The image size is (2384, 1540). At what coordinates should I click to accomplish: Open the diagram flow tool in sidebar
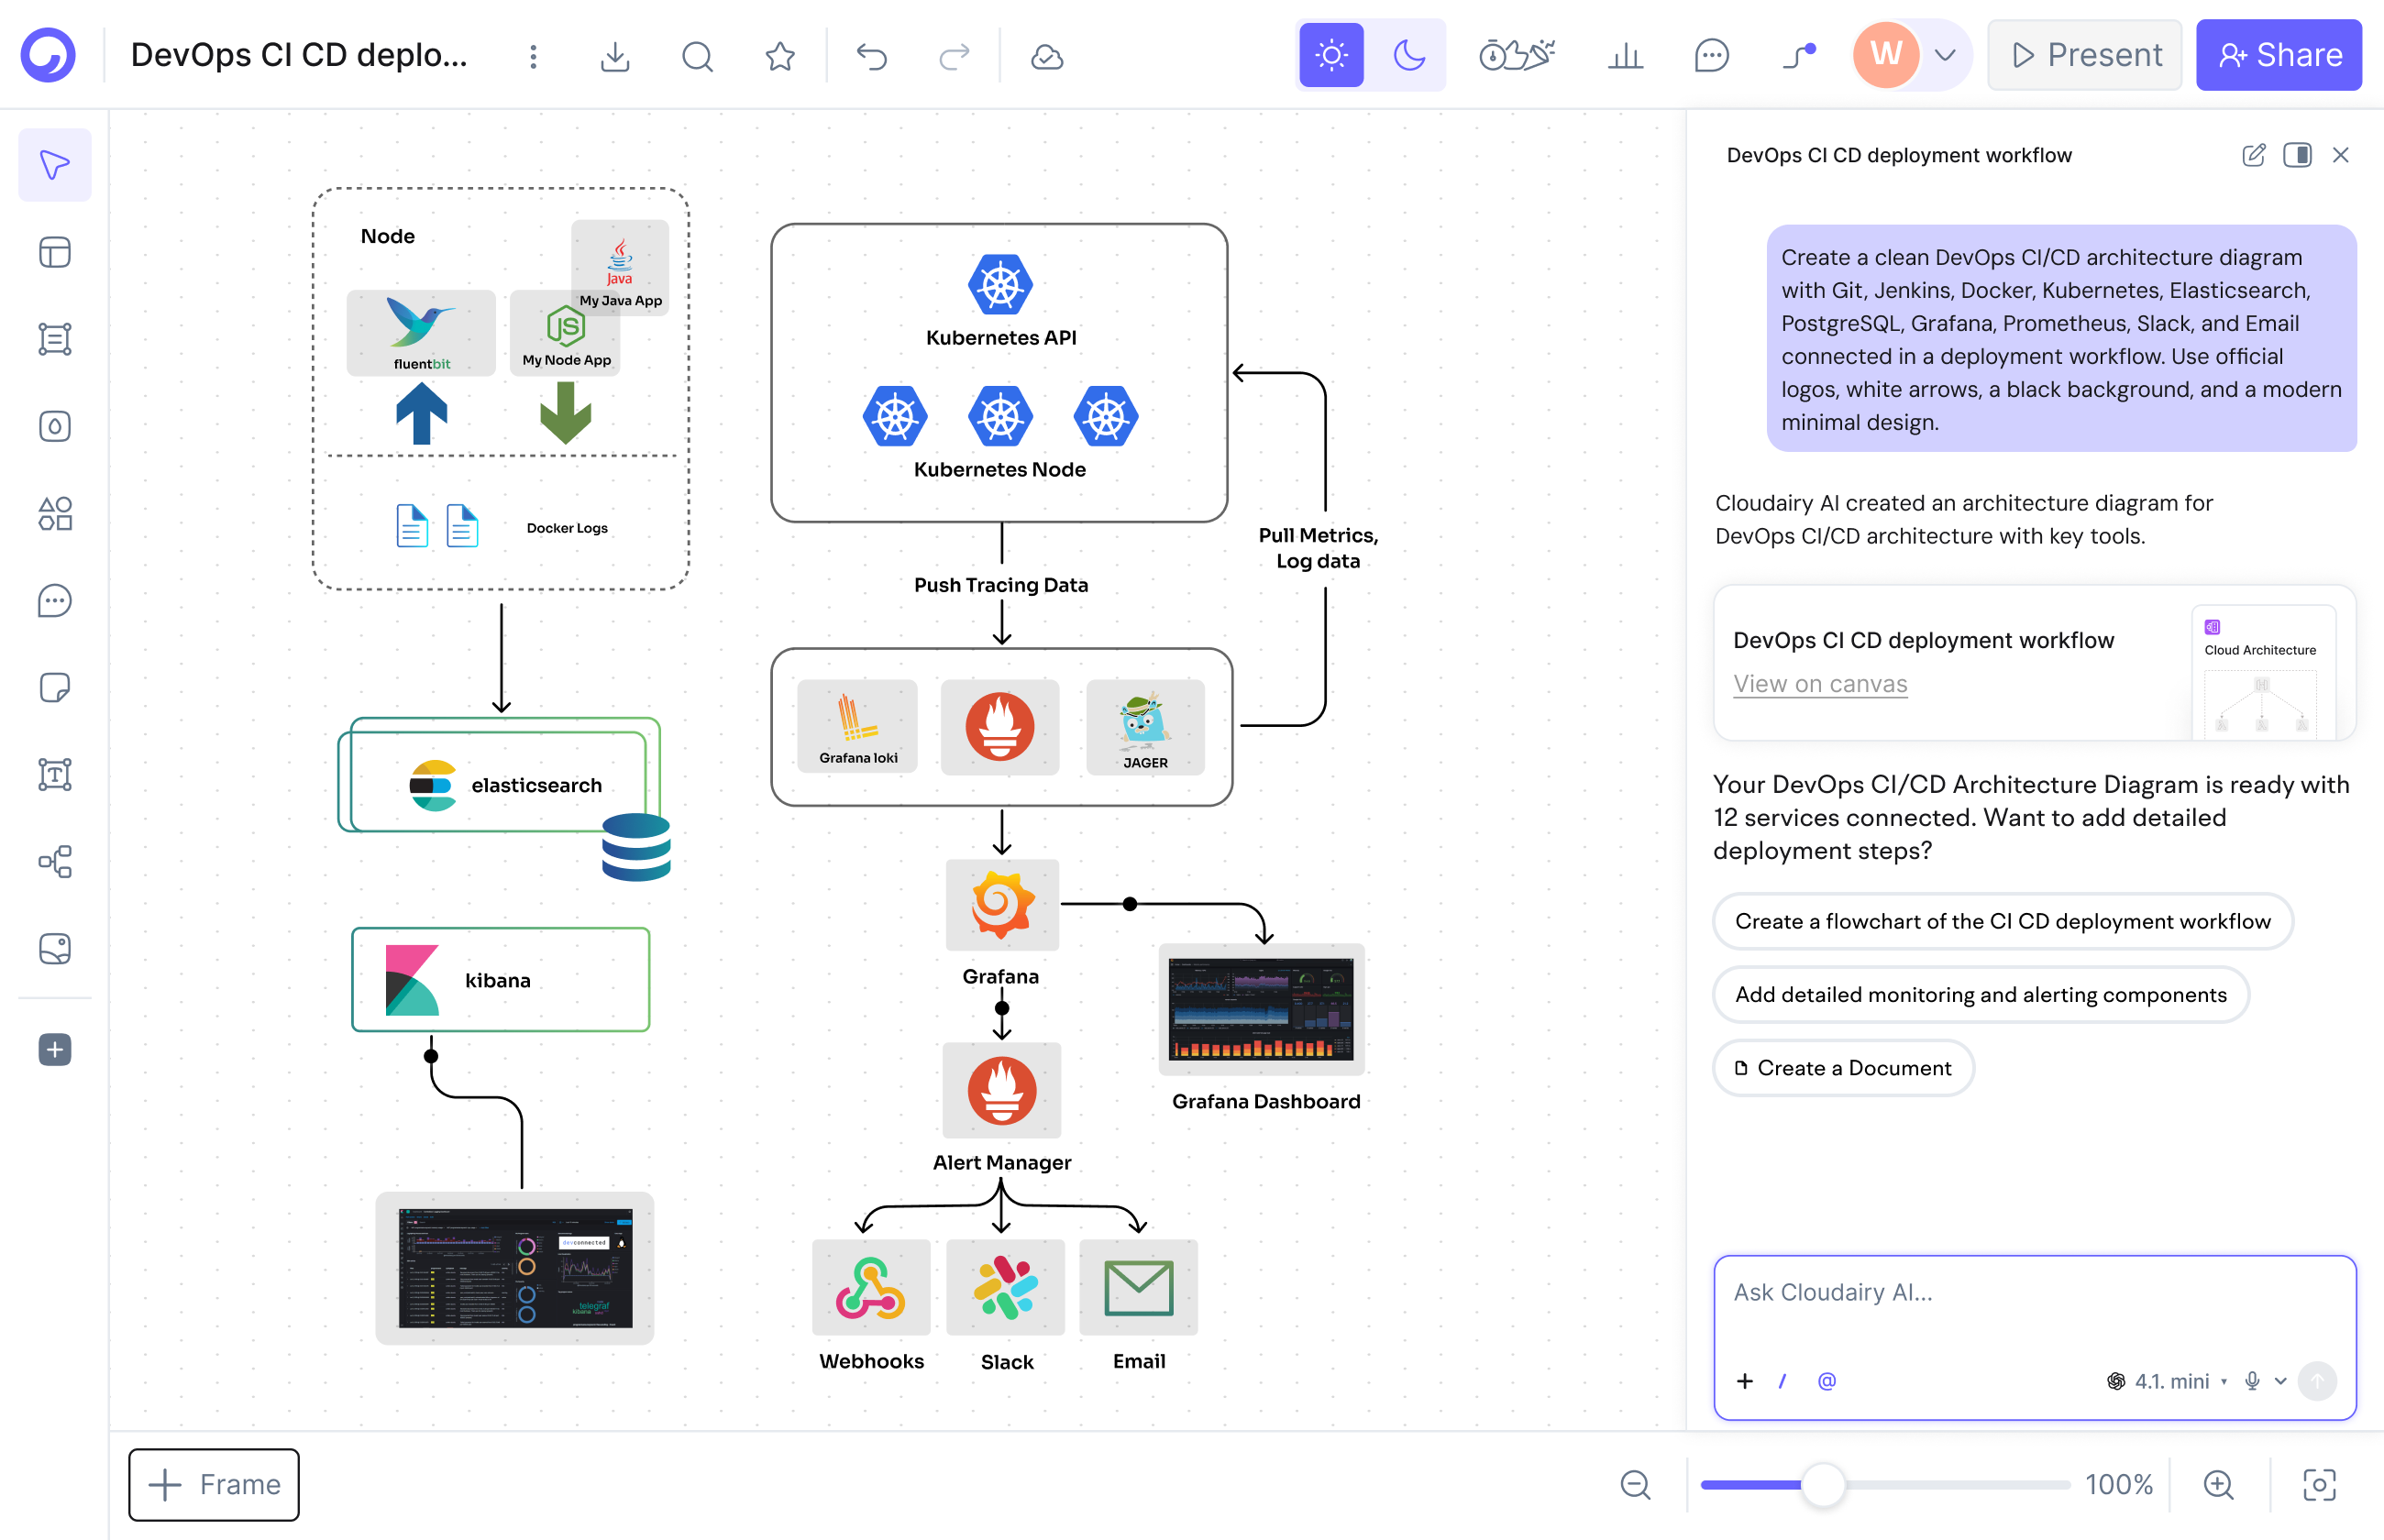tap(55, 861)
